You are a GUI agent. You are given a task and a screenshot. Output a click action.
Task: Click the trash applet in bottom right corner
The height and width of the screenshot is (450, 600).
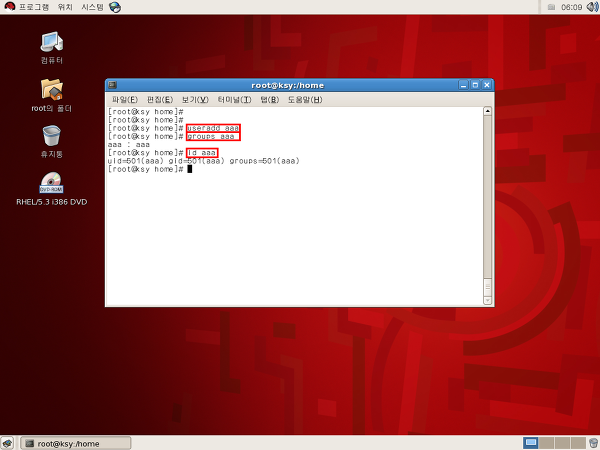593,443
